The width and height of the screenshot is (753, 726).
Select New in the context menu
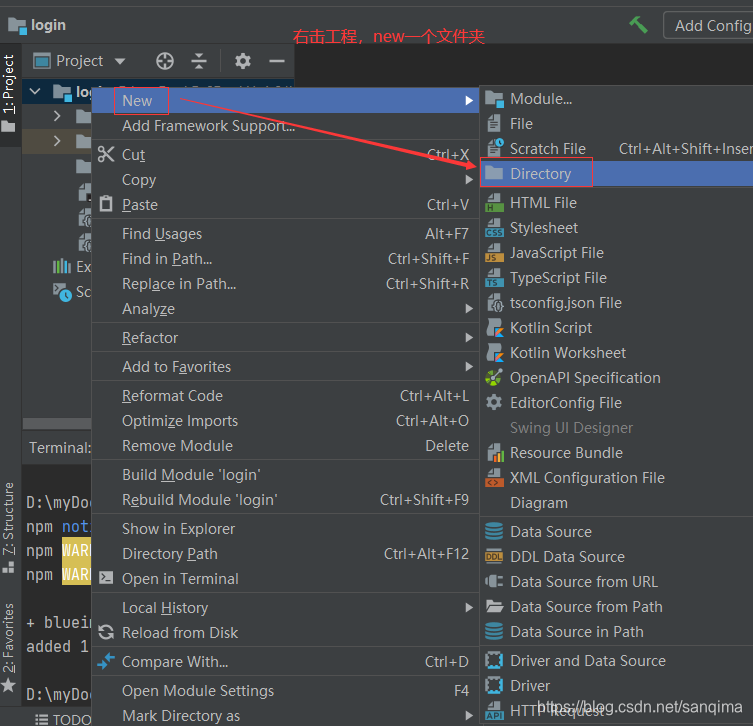click(x=285, y=101)
